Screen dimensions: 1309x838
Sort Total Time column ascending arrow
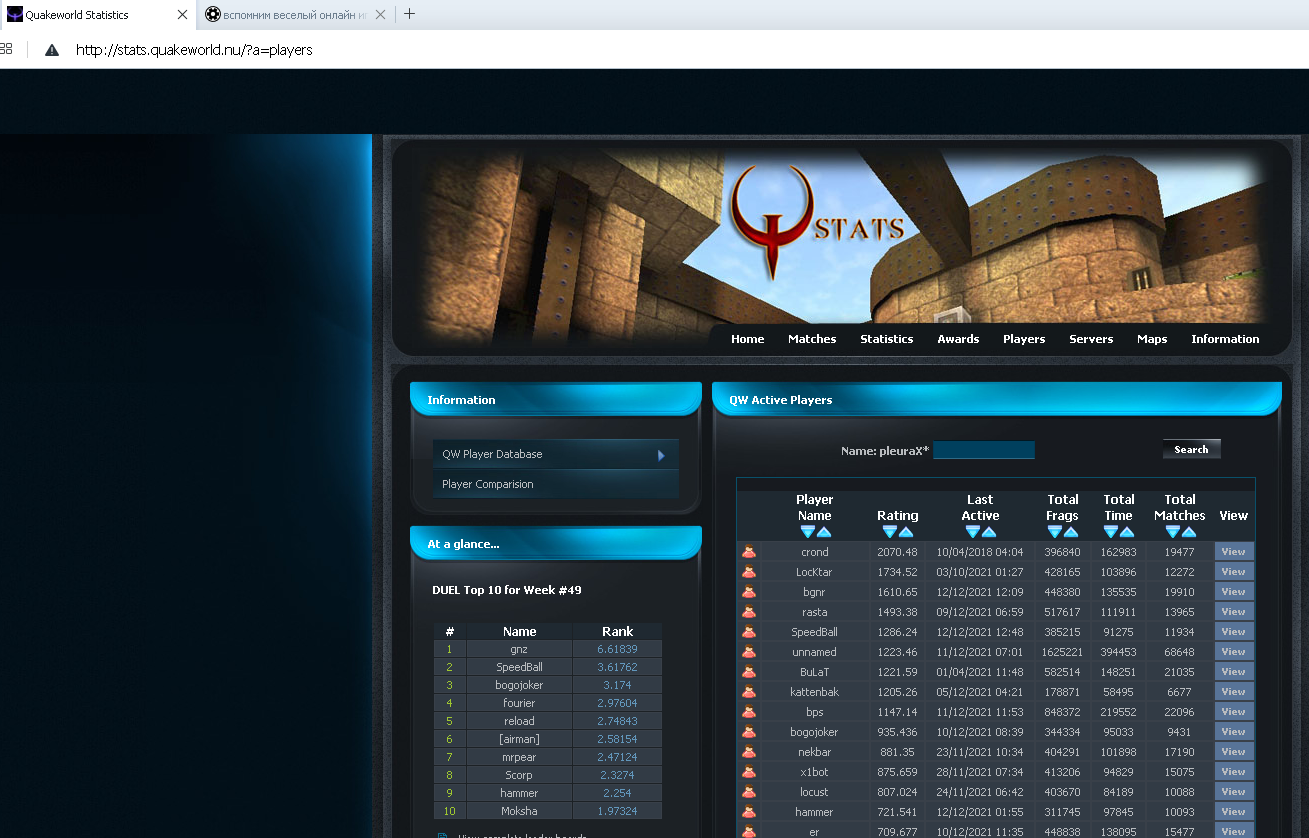(x=1128, y=532)
